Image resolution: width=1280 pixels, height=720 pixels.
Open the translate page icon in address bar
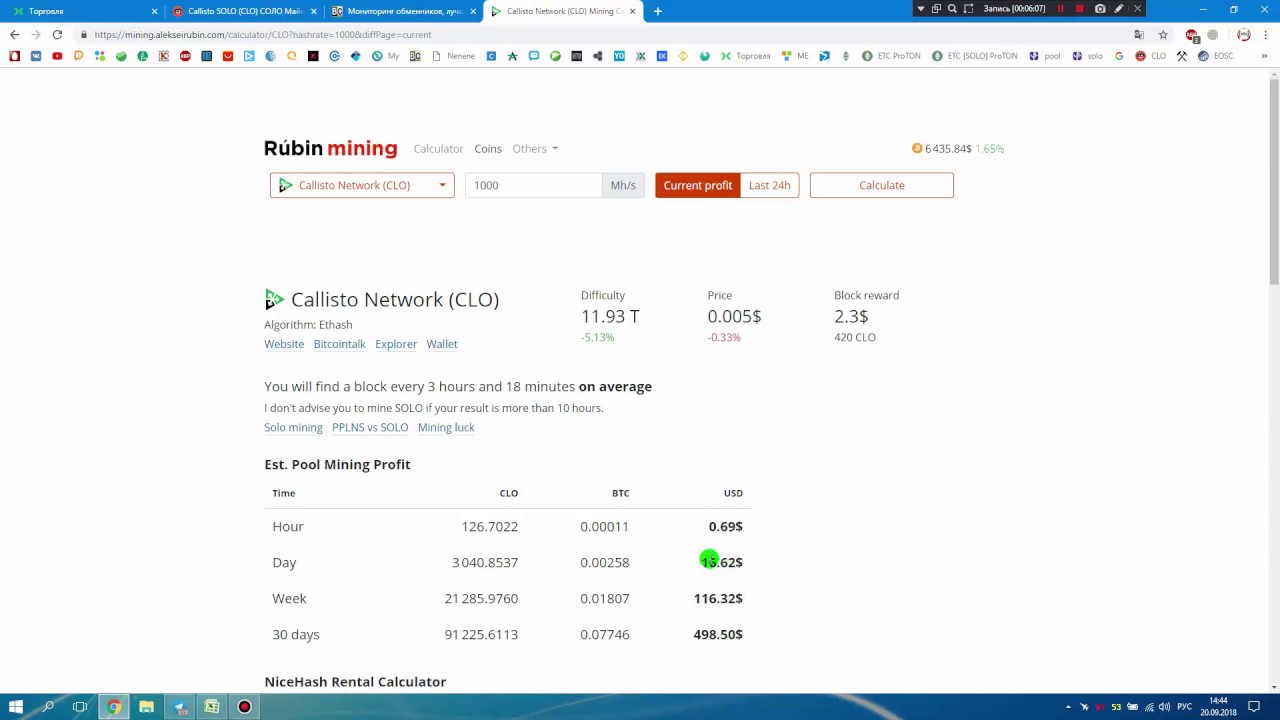tap(1139, 34)
